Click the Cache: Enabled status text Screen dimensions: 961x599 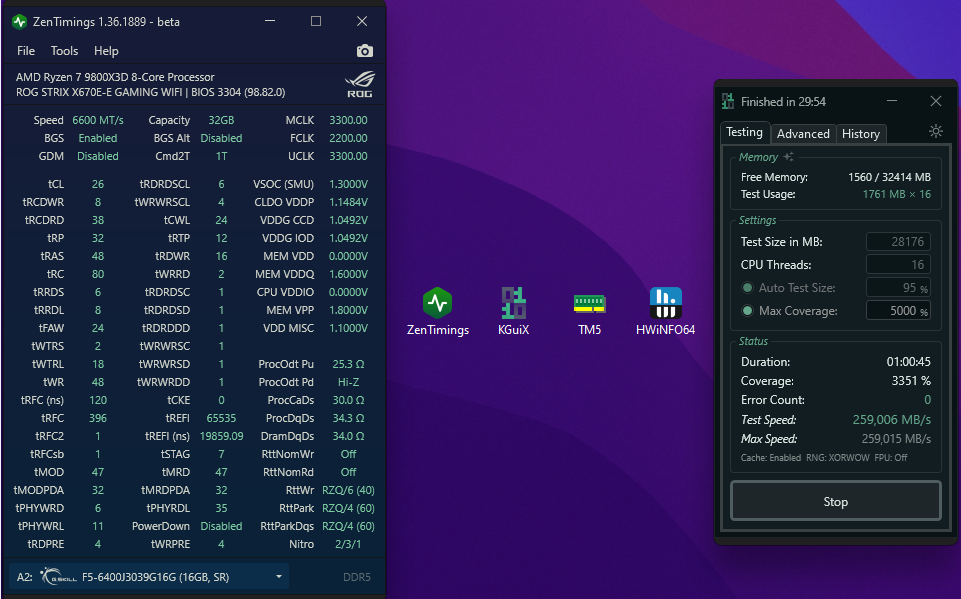tap(770, 457)
